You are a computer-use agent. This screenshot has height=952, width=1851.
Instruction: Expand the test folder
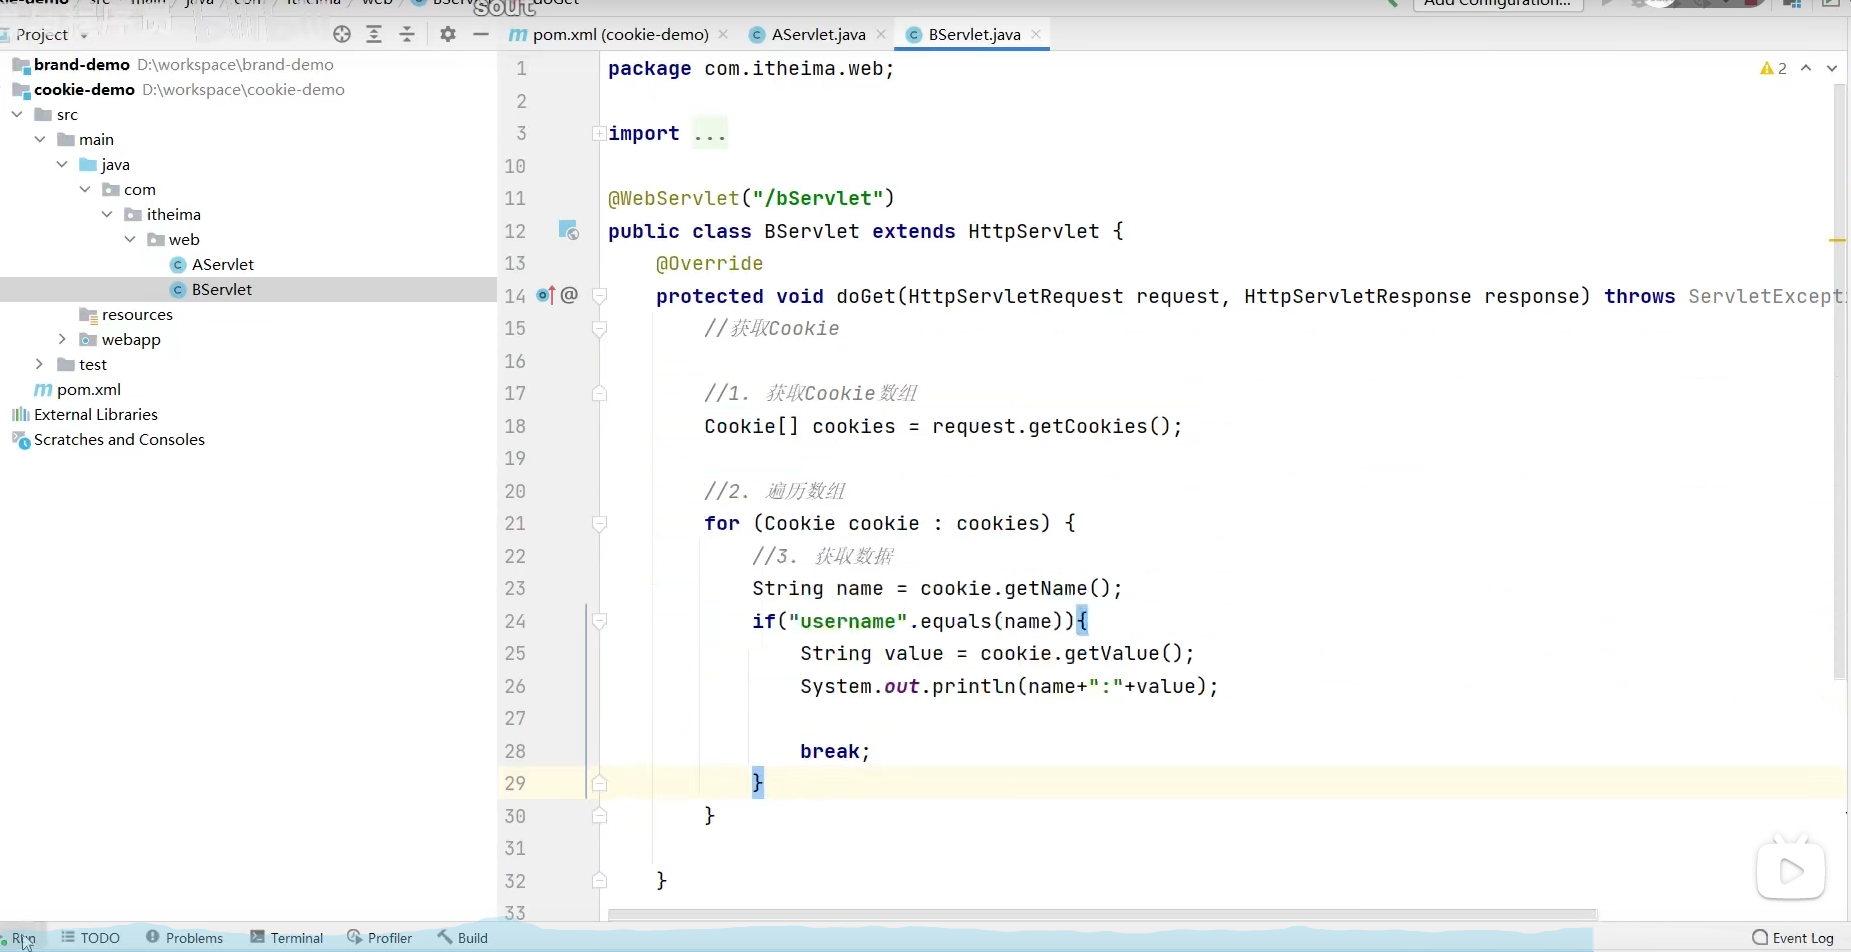40,365
